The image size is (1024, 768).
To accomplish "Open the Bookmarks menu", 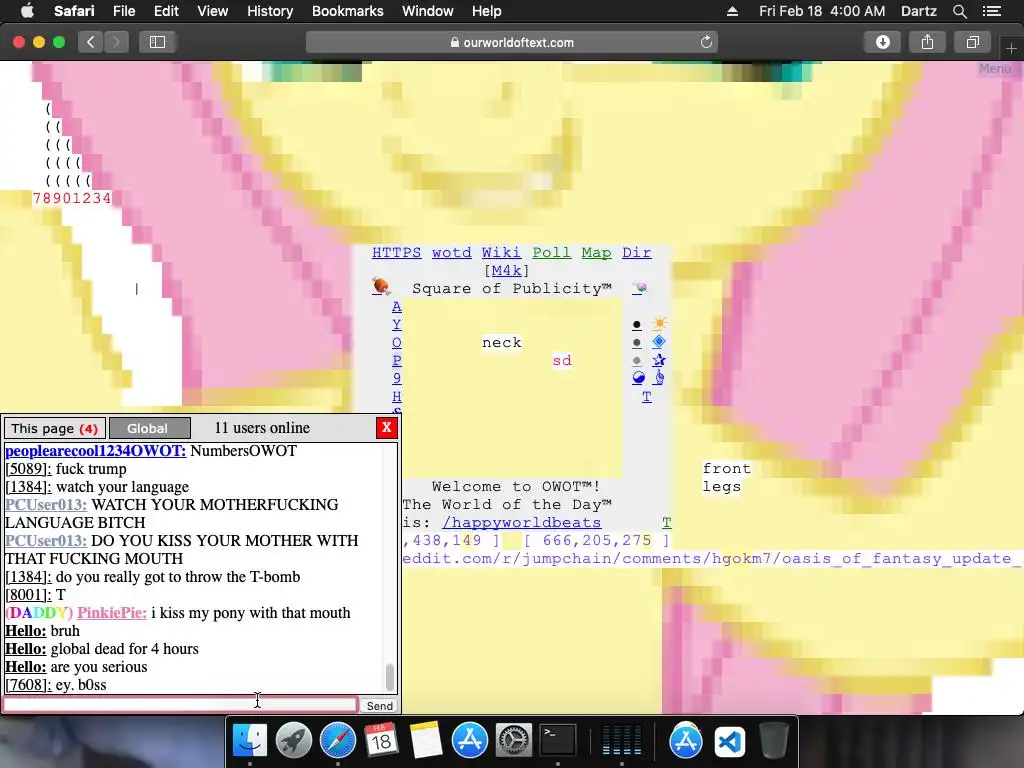I will click(x=347, y=11).
